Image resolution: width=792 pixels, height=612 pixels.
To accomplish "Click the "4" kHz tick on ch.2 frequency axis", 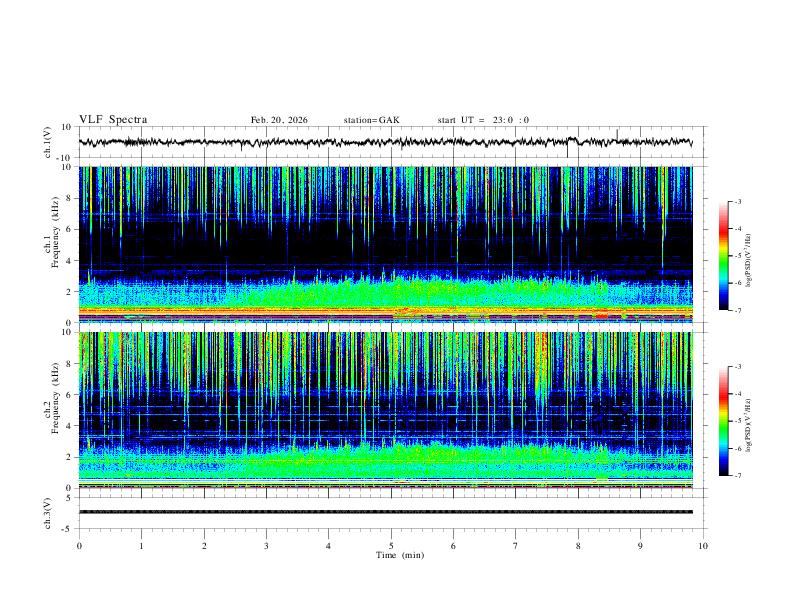I will coord(69,426).
